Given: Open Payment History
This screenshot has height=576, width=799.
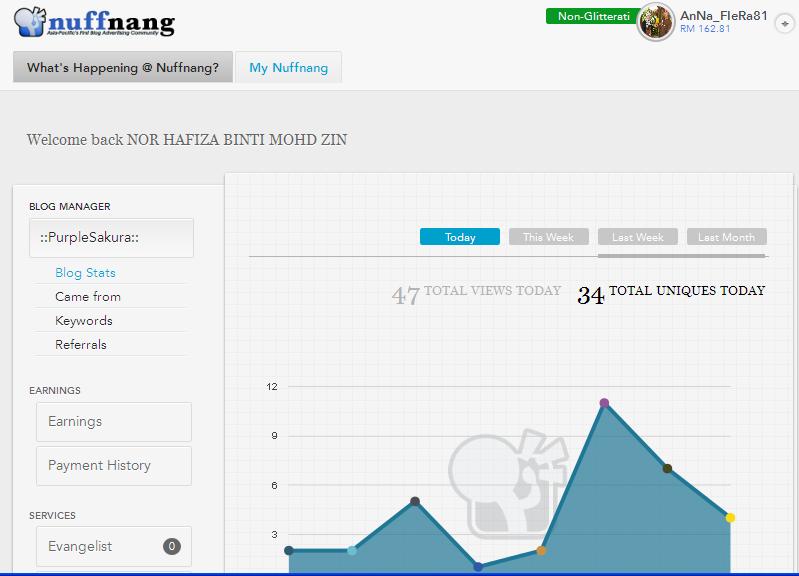Looking at the screenshot, I should click(x=114, y=465).
